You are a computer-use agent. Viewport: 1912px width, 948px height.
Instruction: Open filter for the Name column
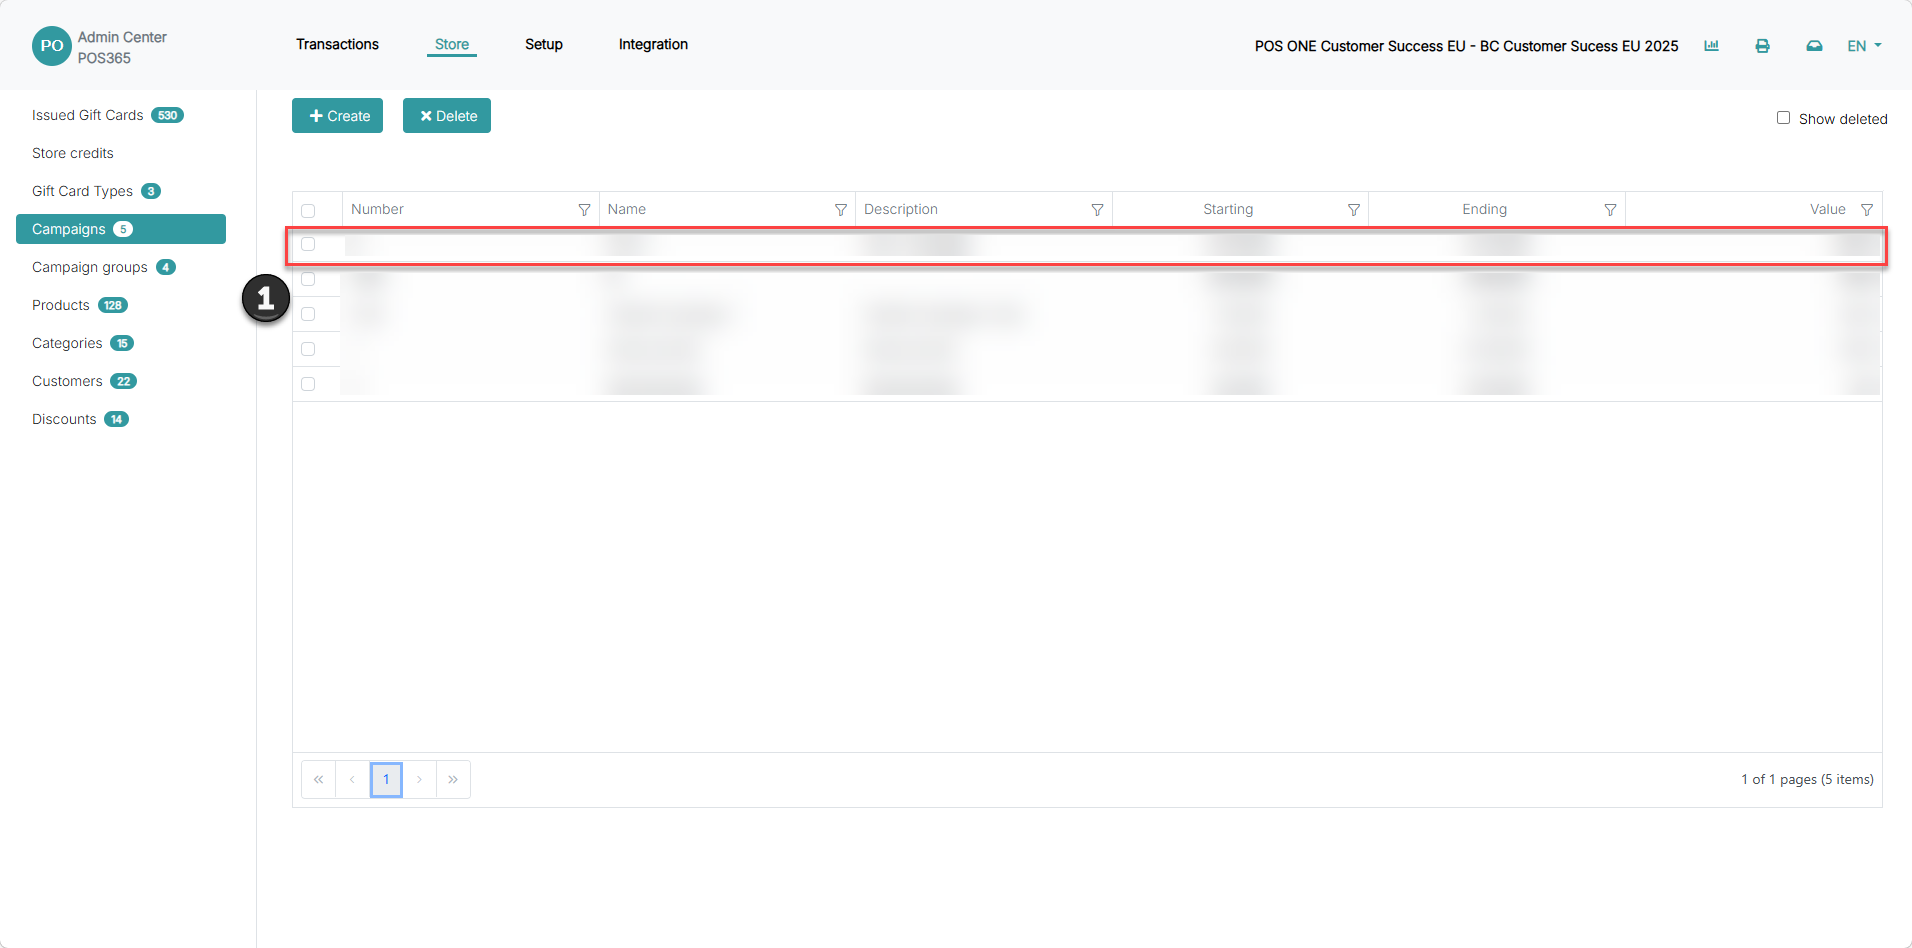click(x=841, y=210)
